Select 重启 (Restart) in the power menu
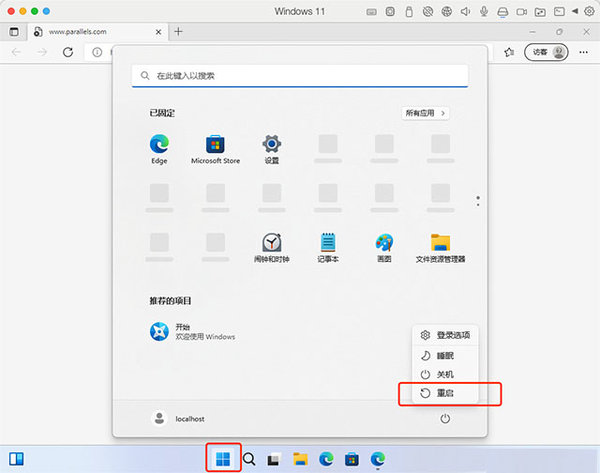The width and height of the screenshot is (600, 473). 445,393
